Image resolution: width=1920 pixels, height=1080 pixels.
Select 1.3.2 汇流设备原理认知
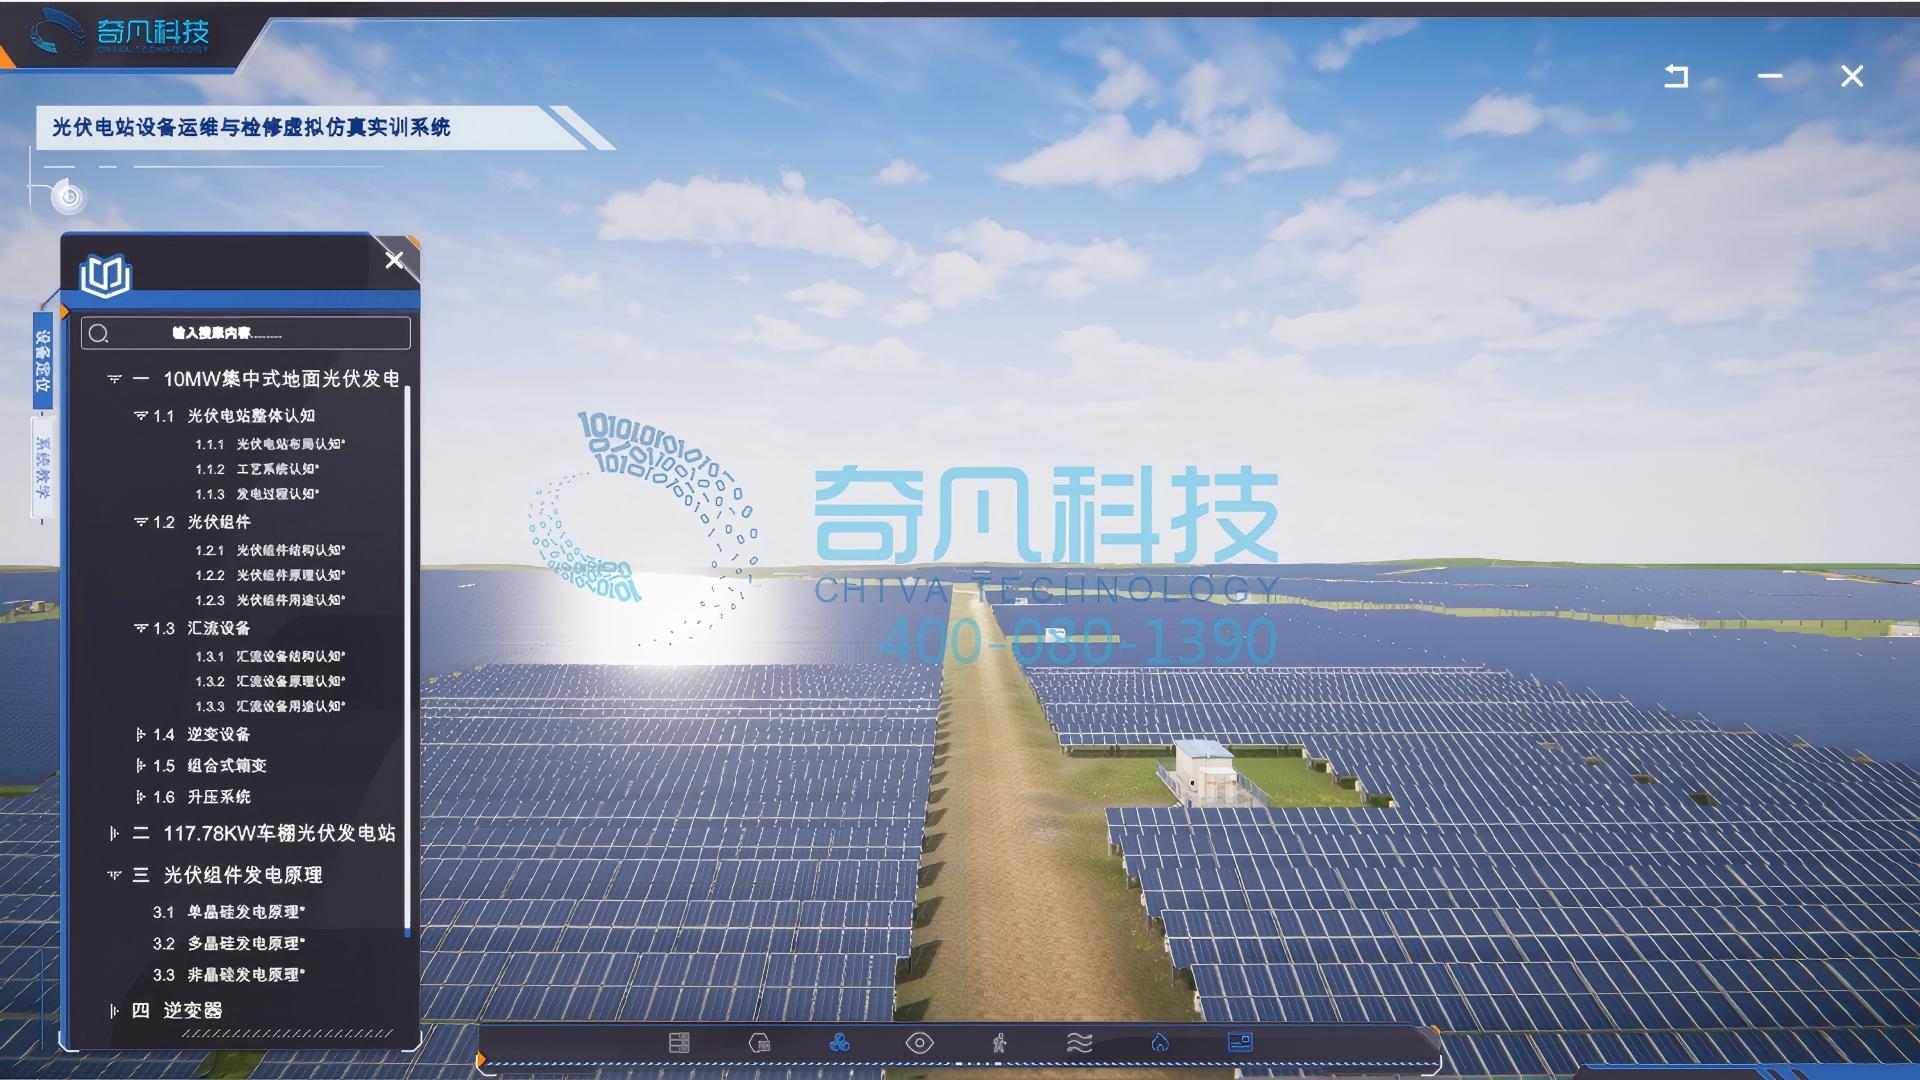tap(270, 681)
